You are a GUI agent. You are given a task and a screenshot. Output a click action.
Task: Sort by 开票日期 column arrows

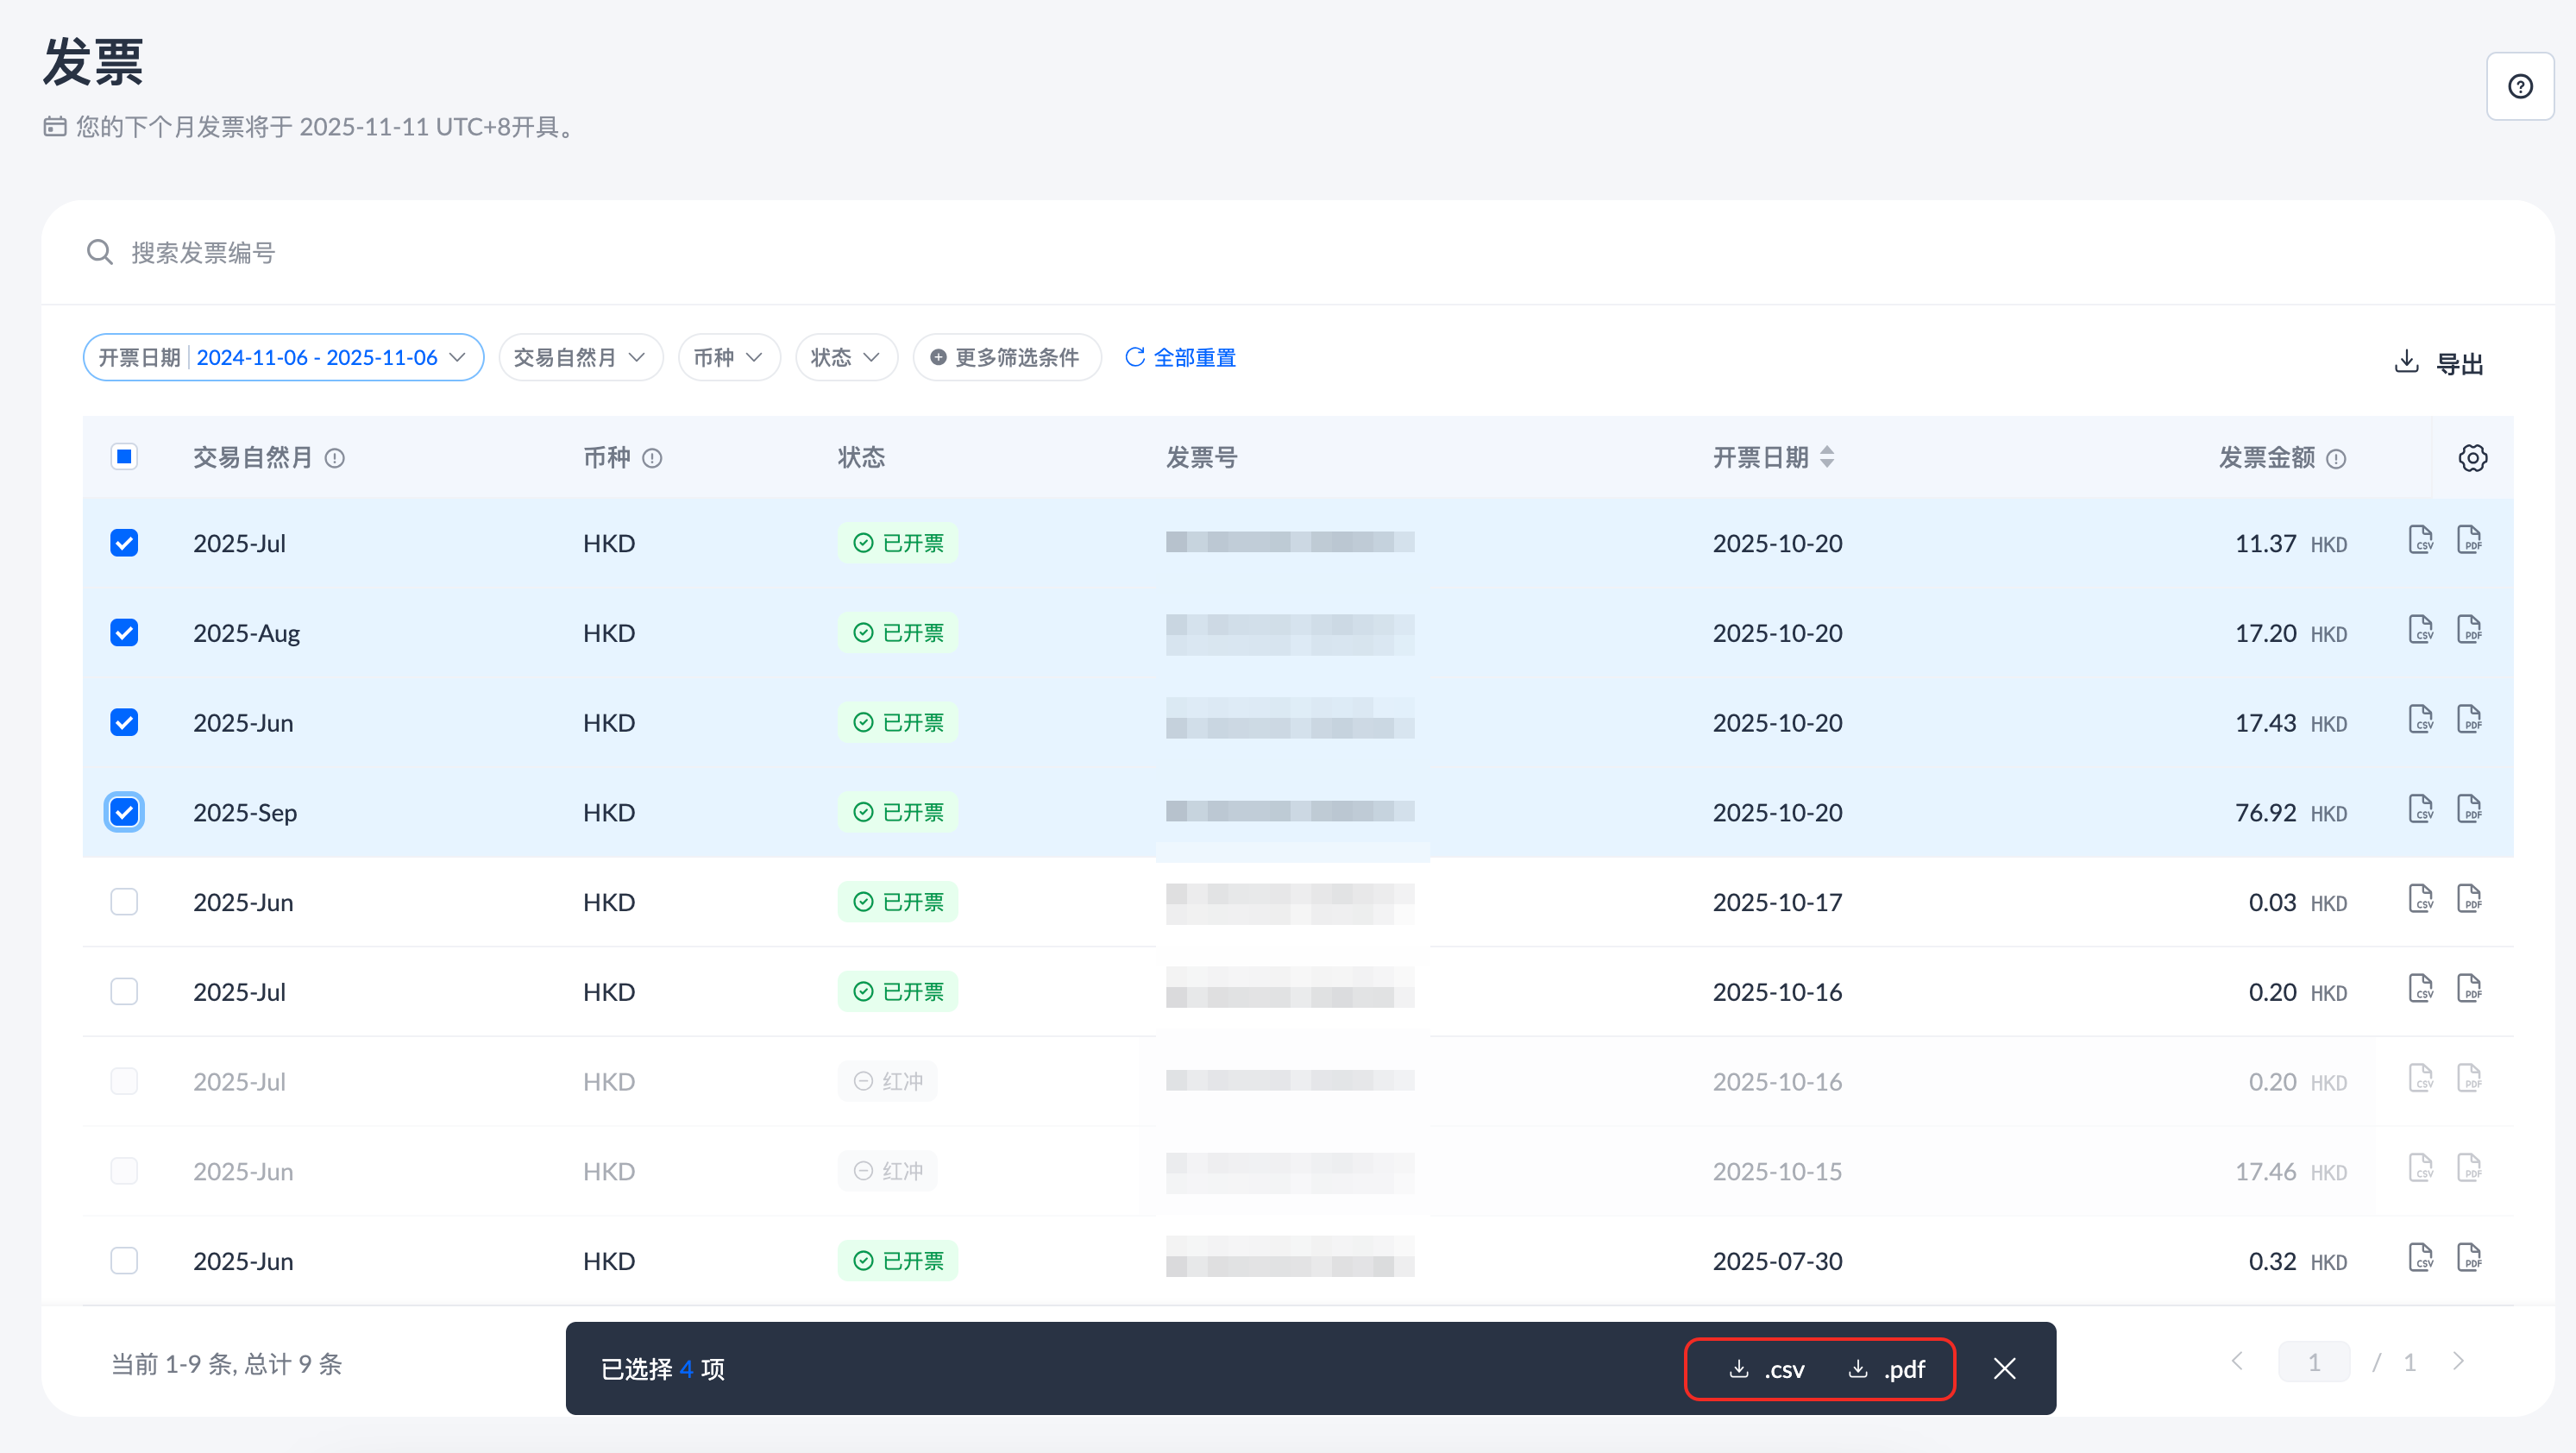click(x=1827, y=458)
